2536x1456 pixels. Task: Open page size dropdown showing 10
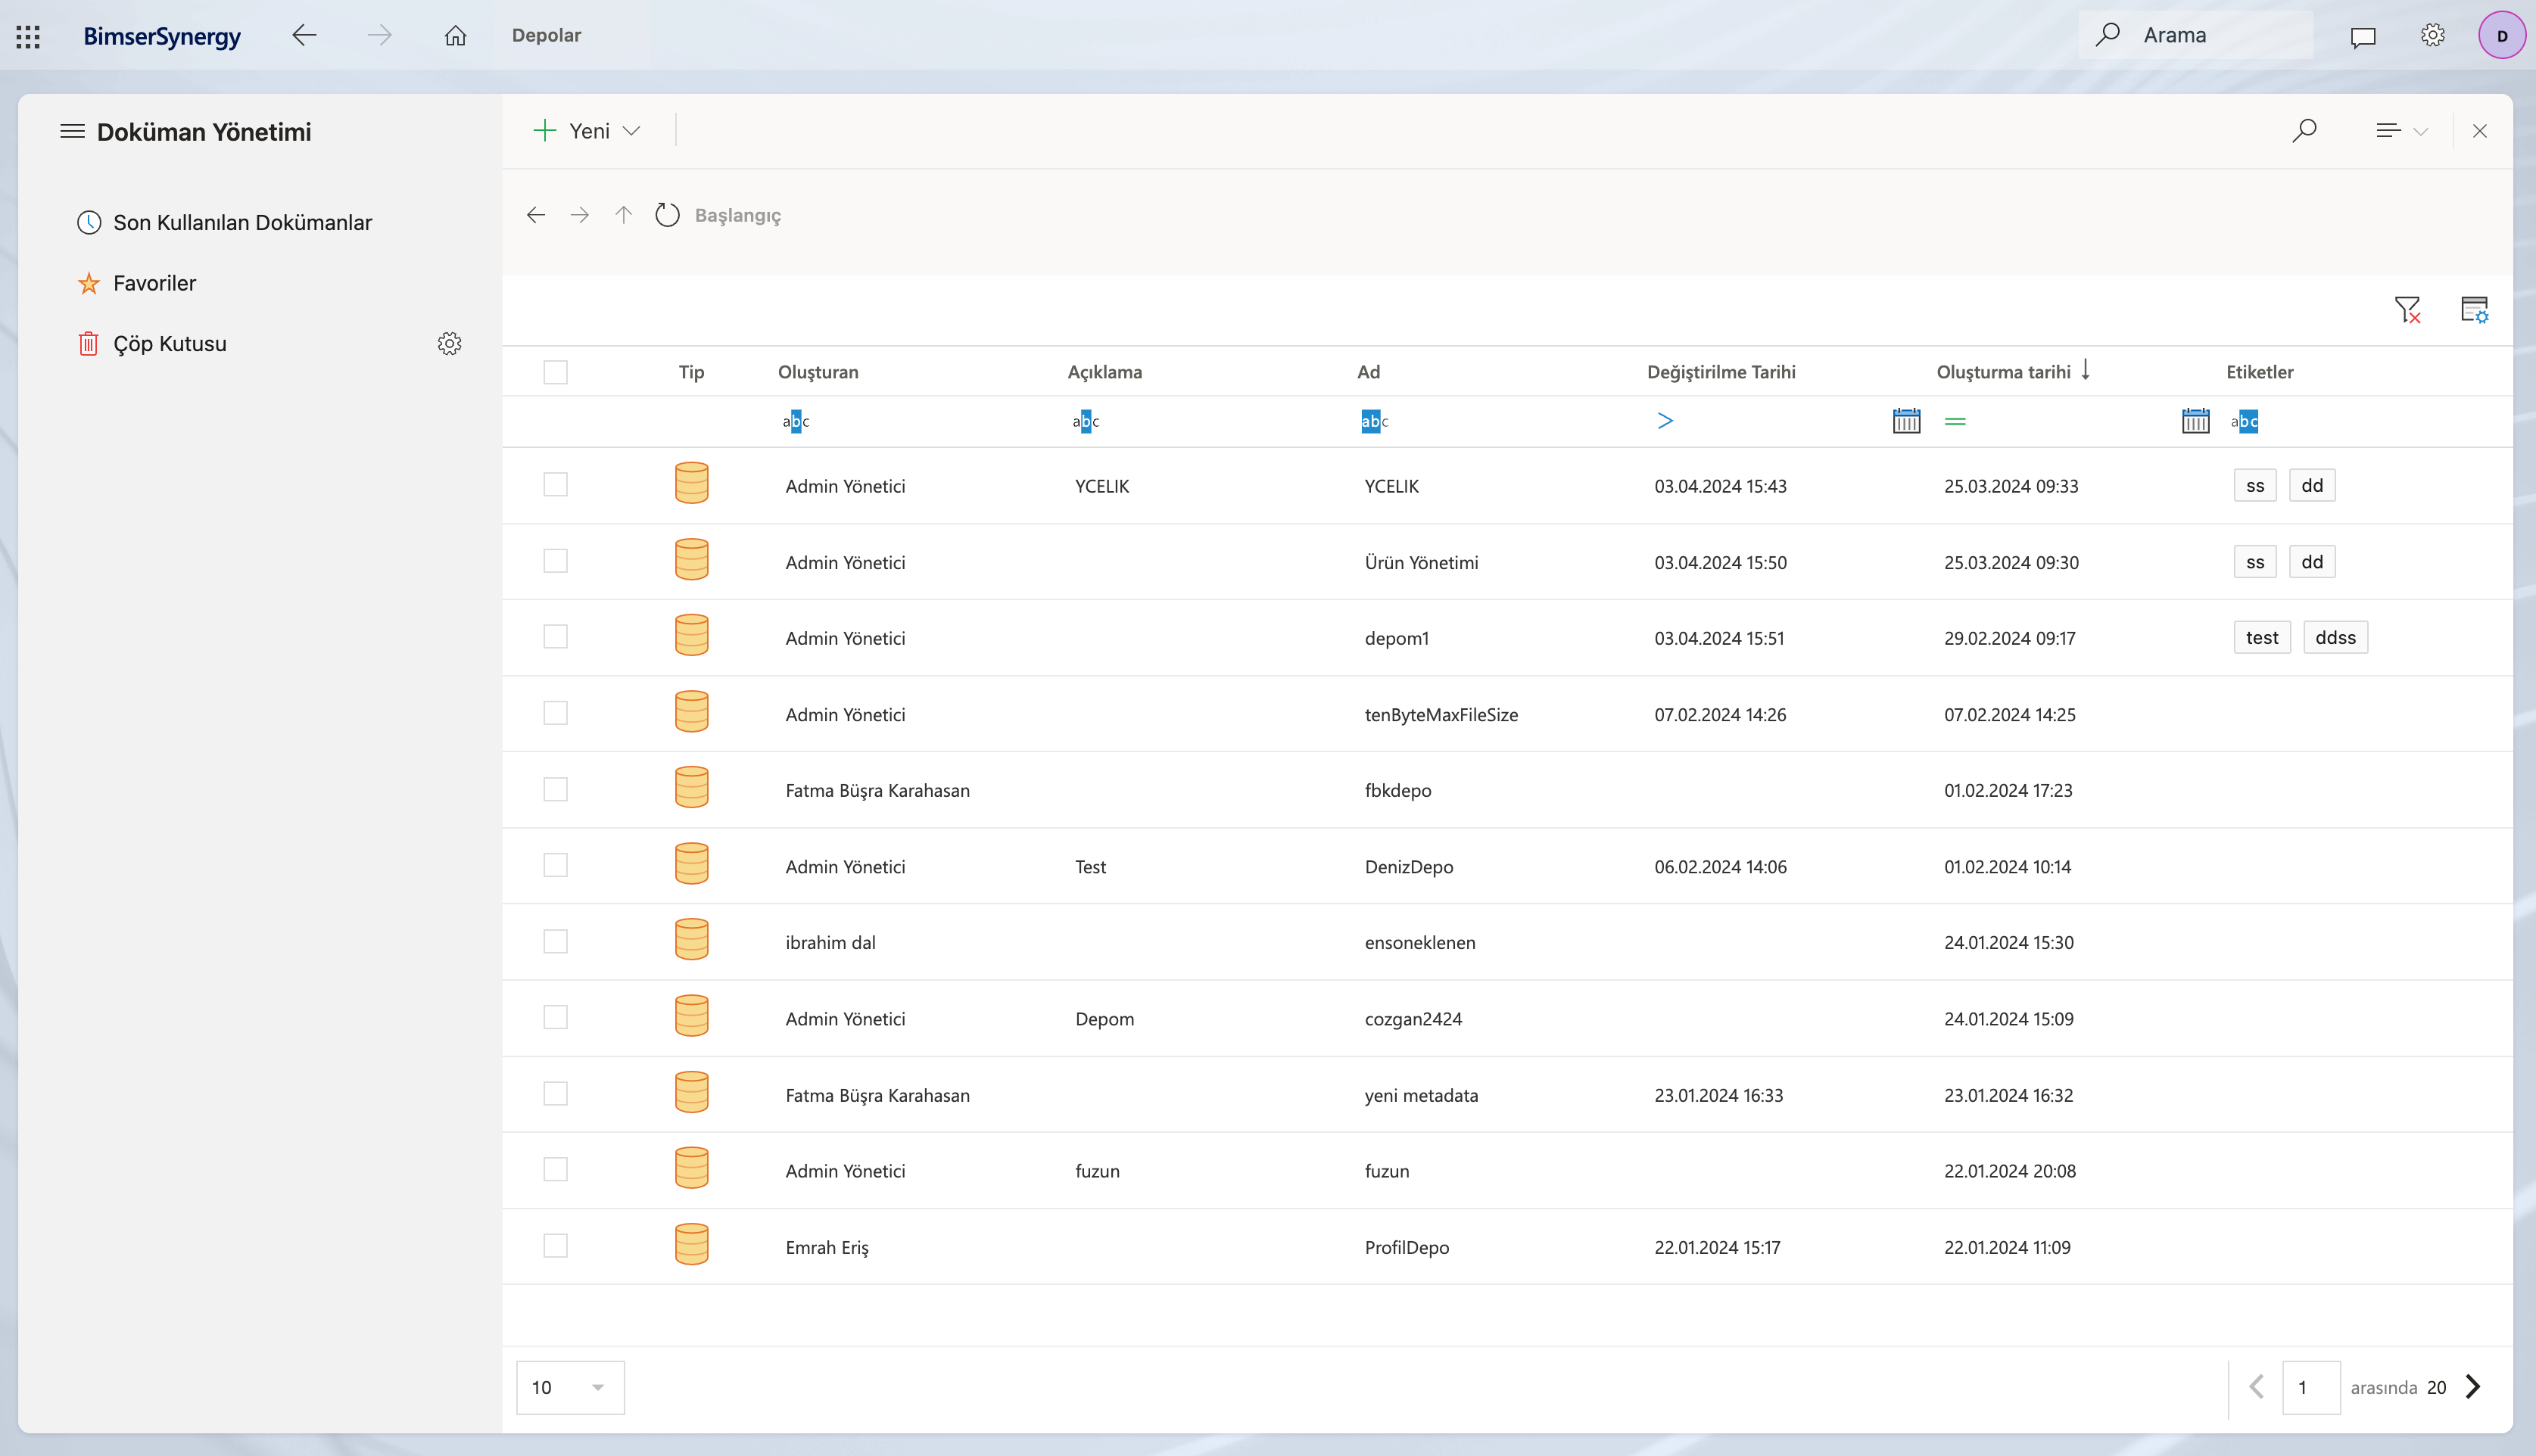click(x=570, y=1387)
